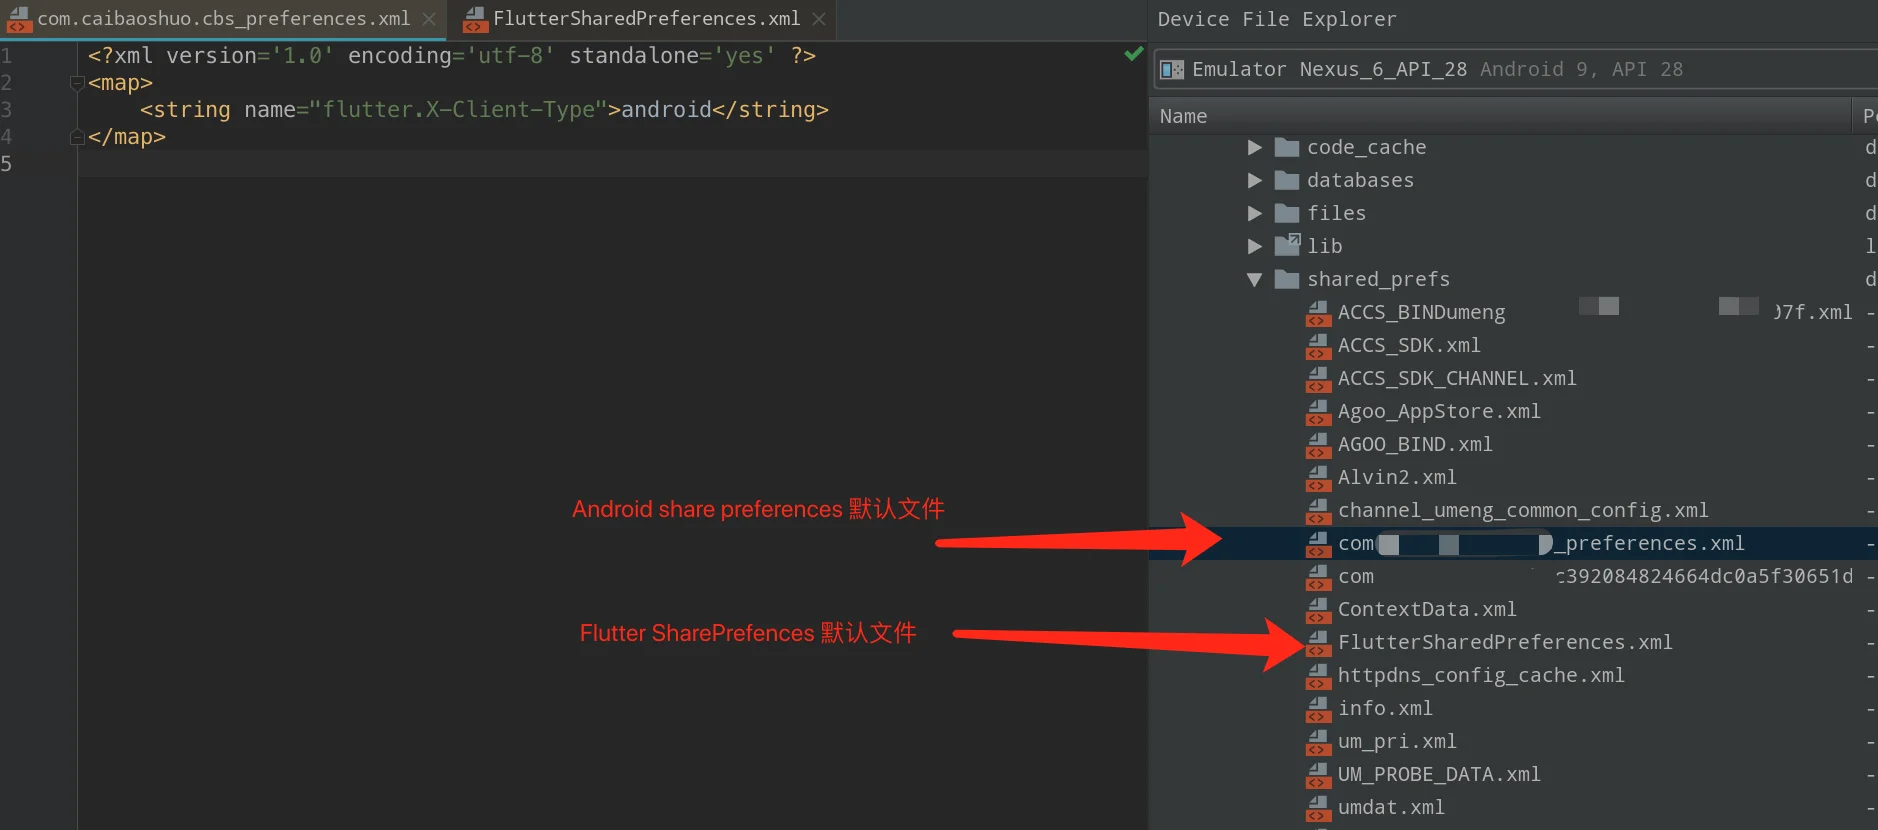Screen dimensions: 1878x830
Task: Place cursor on empty editor line 5
Action: [612, 164]
